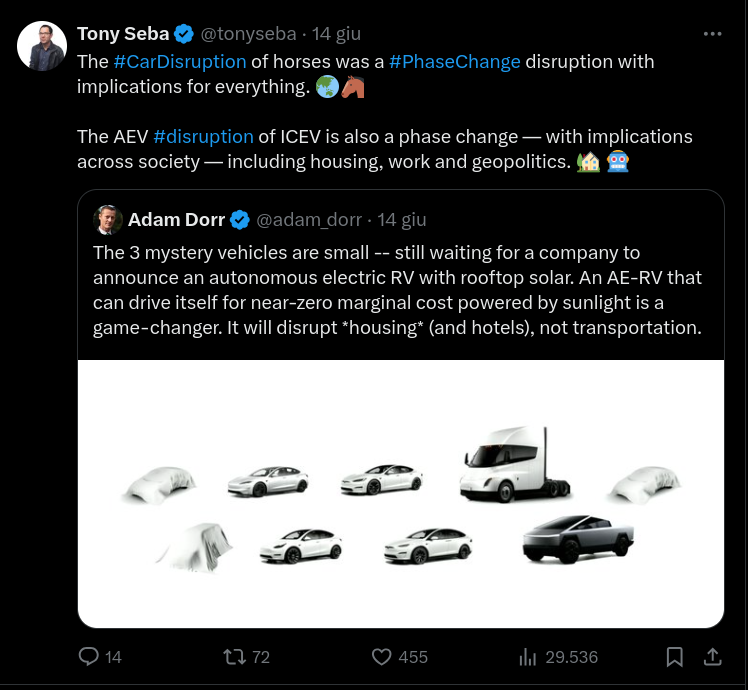Click the Tony Seba display name
Image resolution: width=748 pixels, height=690 pixels.
pyautogui.click(x=123, y=34)
